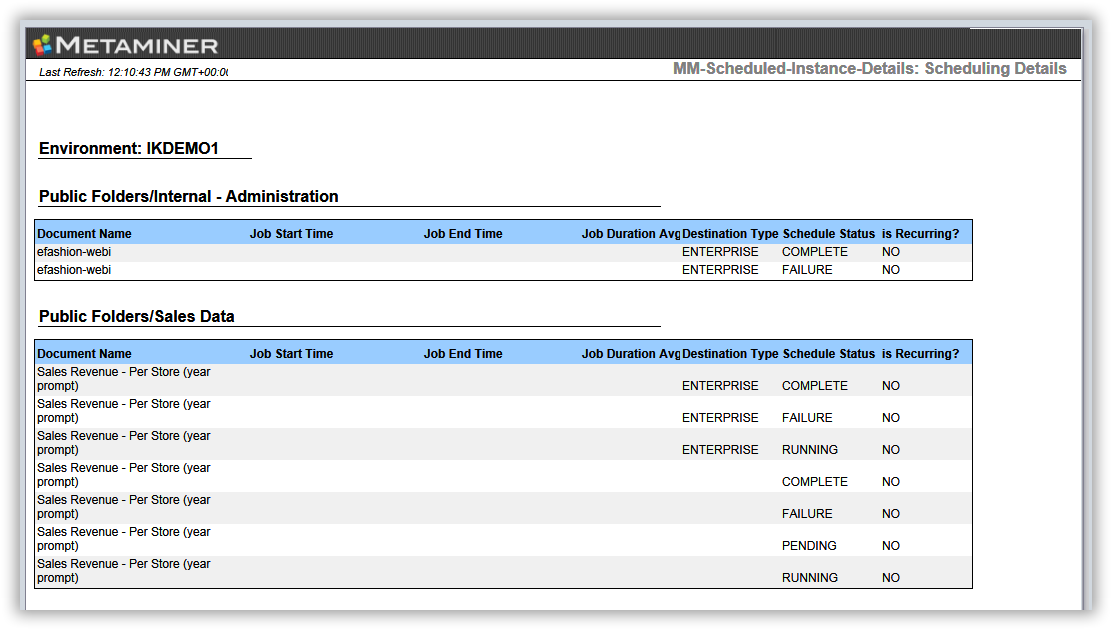Click ENTERPRISE in the Sales Revenue COMPLETE row

pos(720,386)
